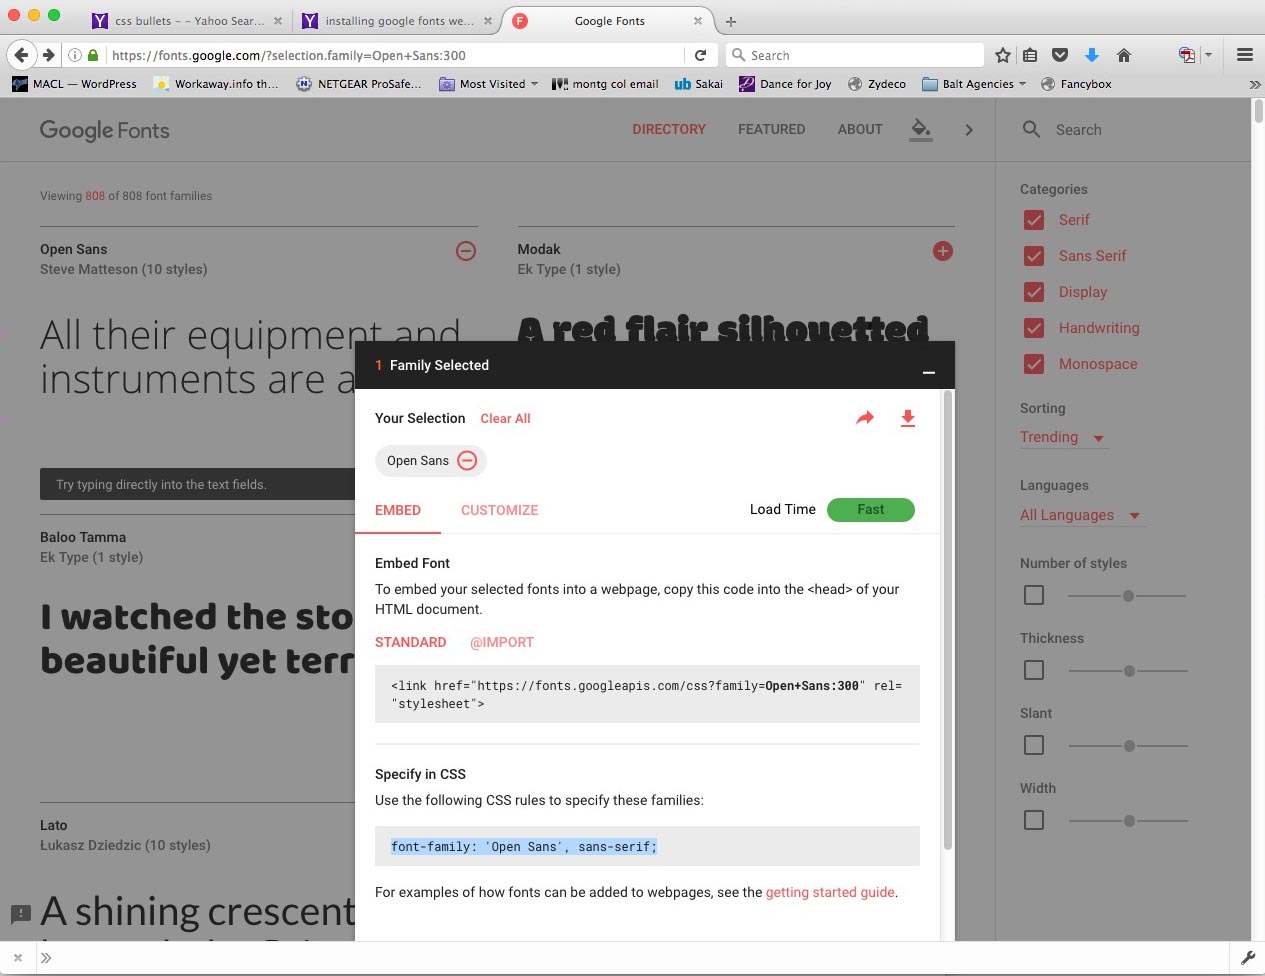Open the MACL — WordPress bookmark

point(75,84)
